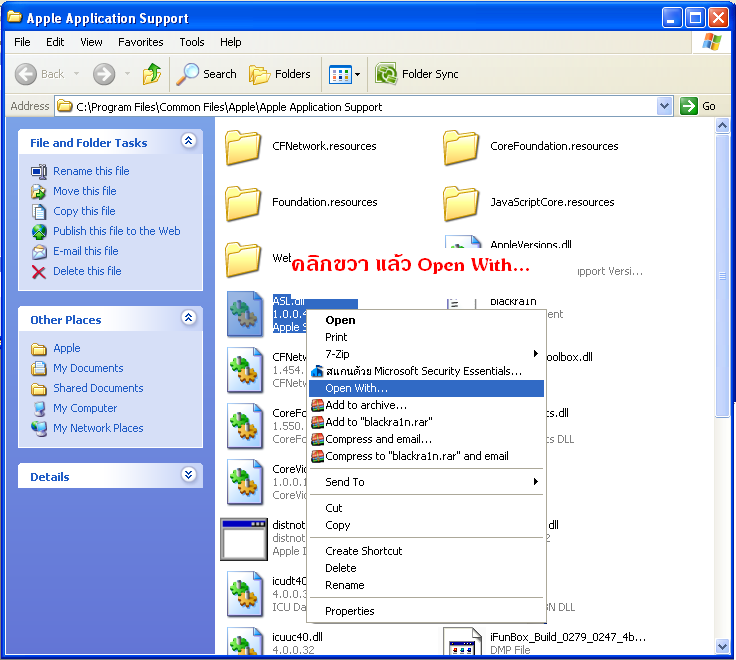The width and height of the screenshot is (736, 660).
Task: Open the Tools menu
Action: pyautogui.click(x=192, y=42)
